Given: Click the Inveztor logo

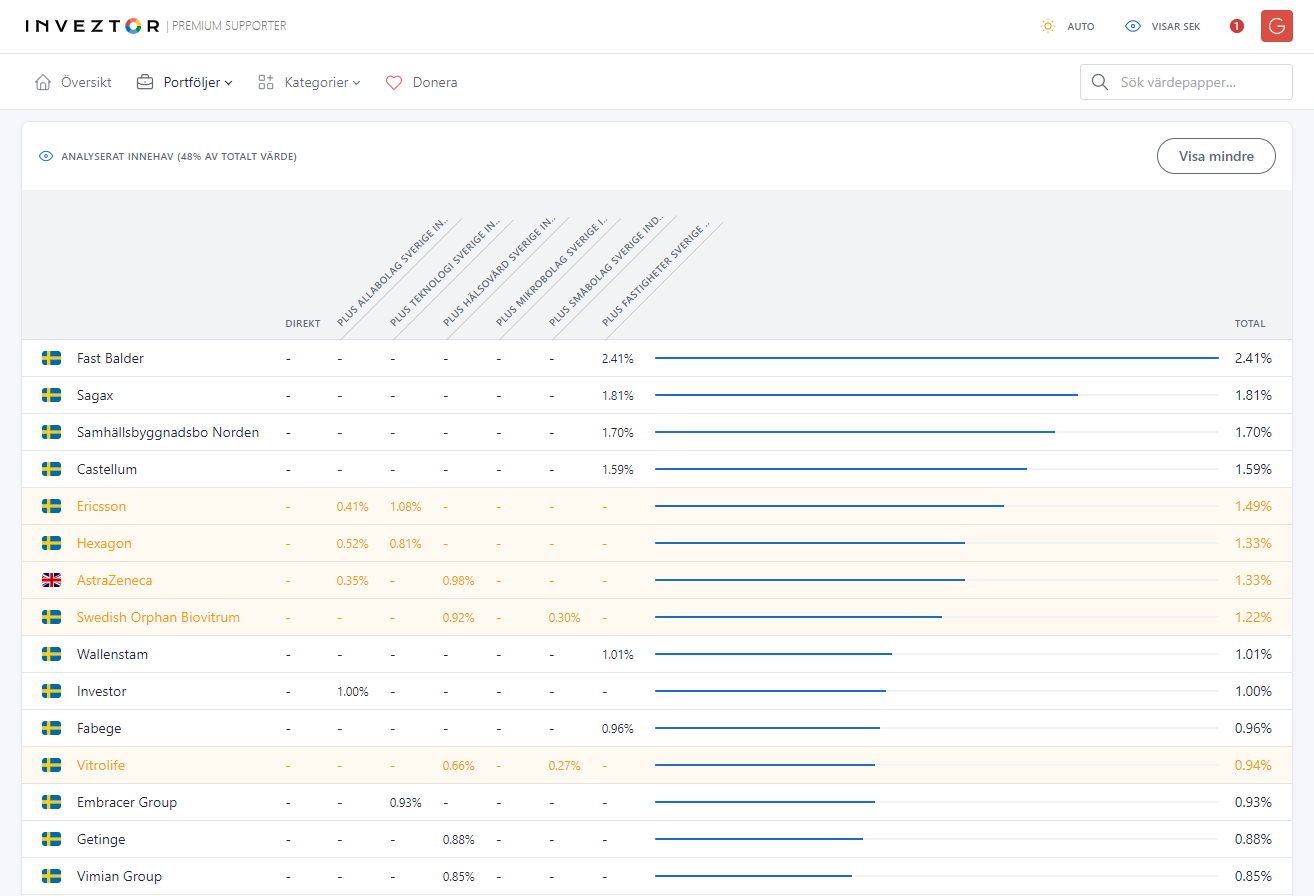Looking at the screenshot, I should click(x=92, y=26).
